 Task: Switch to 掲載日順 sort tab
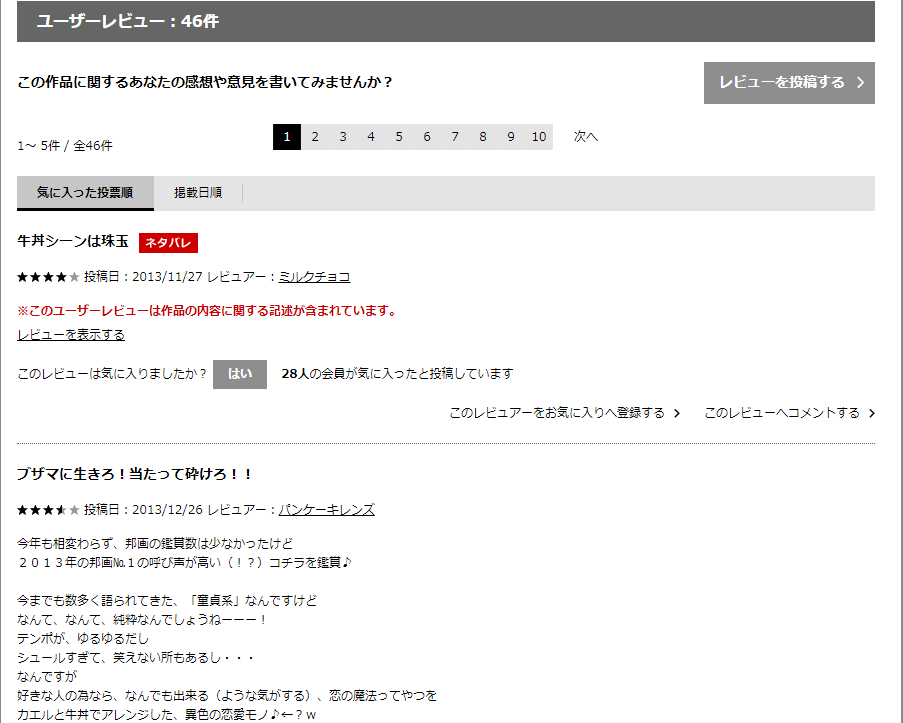198,193
